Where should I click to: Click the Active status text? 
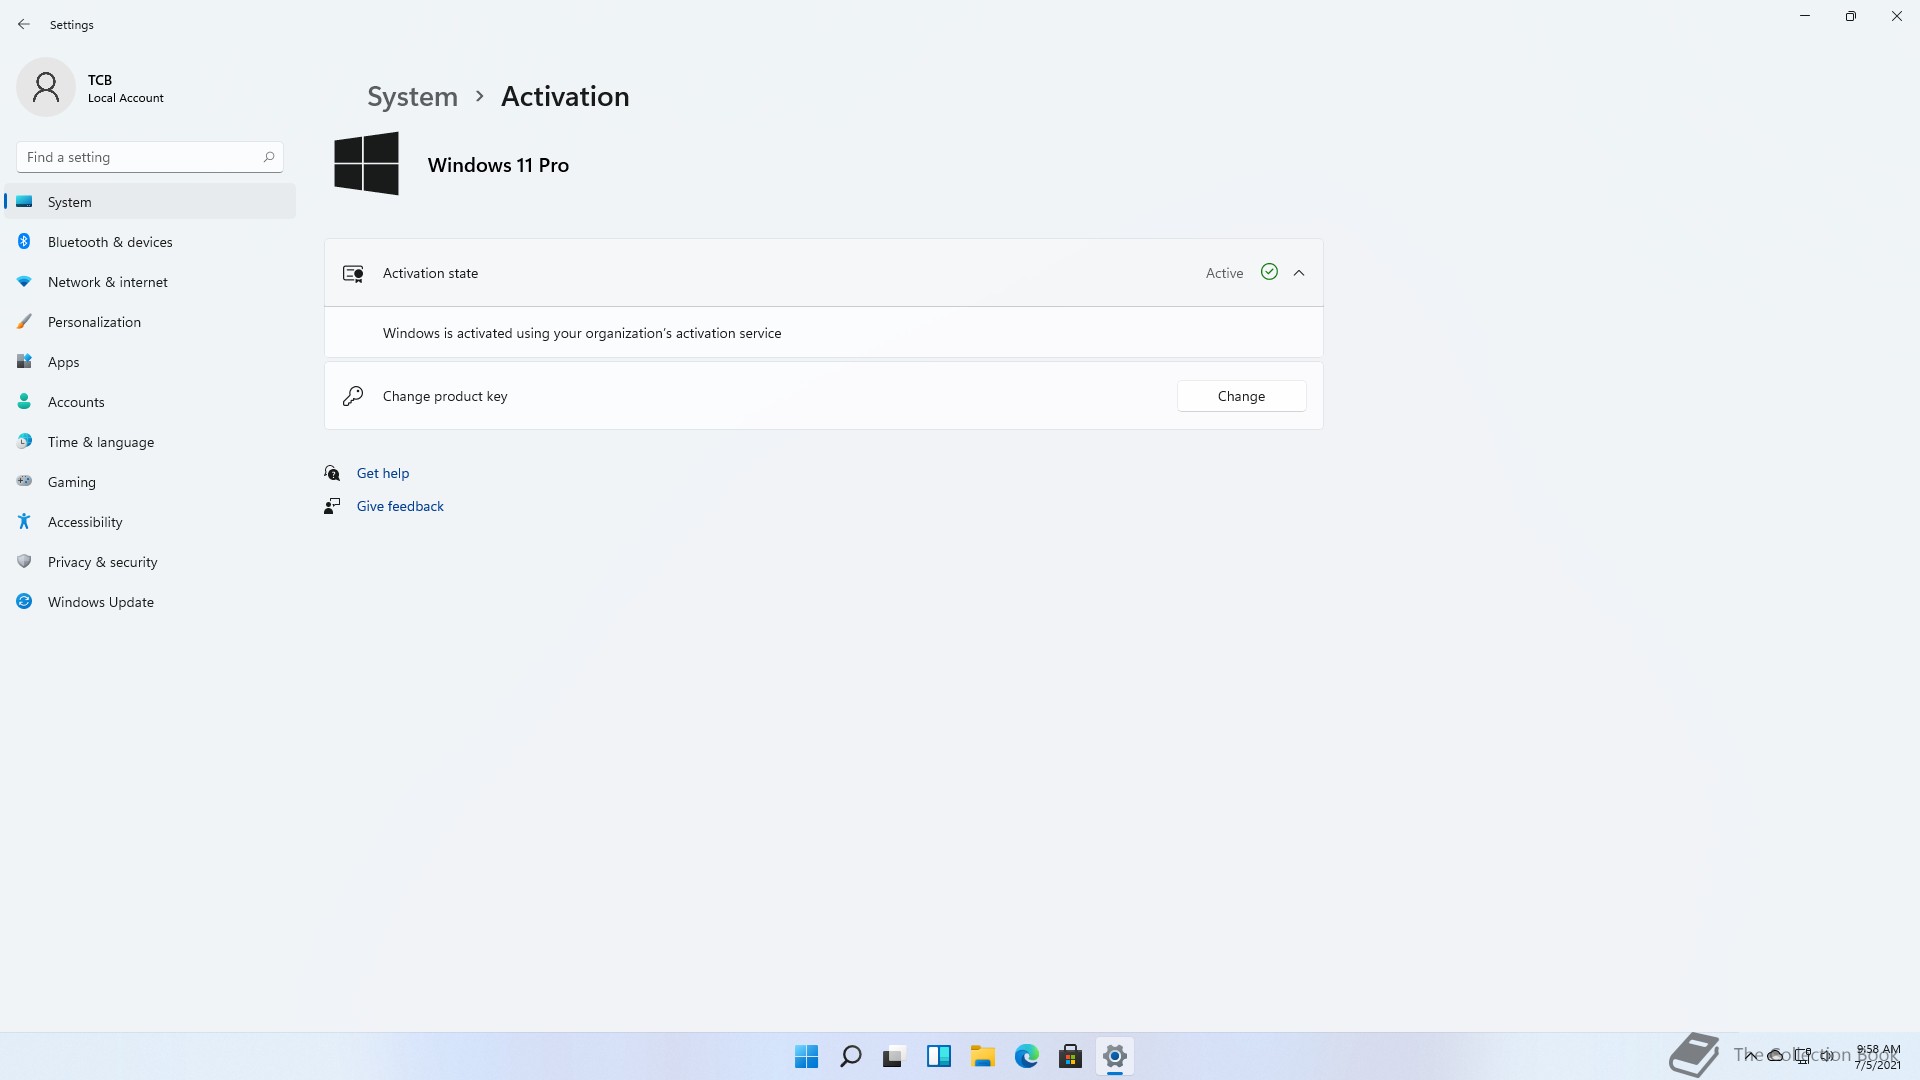click(1224, 273)
